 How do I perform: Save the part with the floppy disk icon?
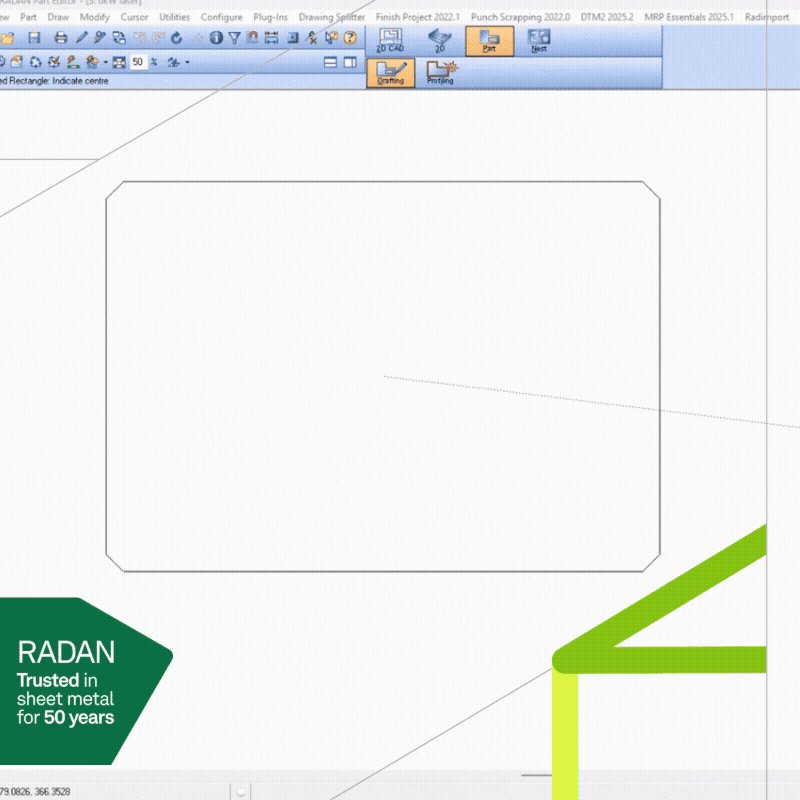(34, 38)
